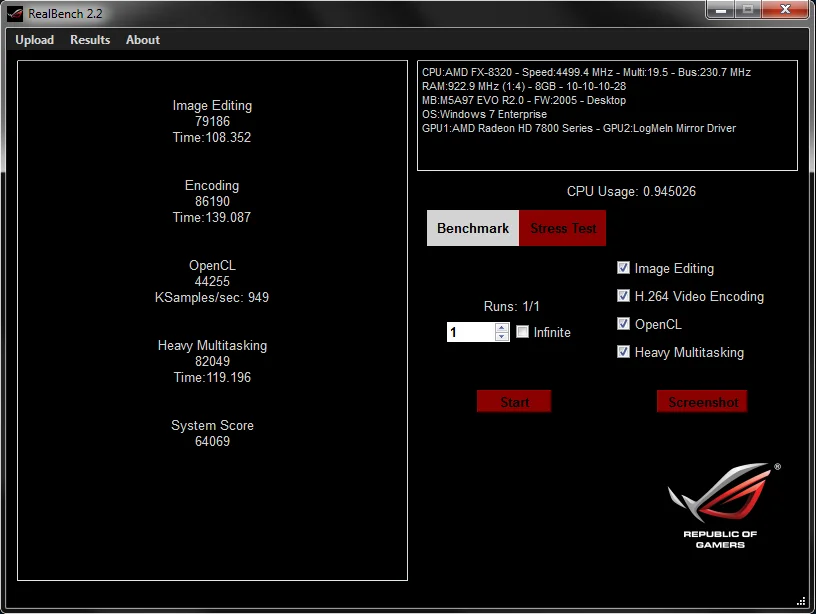Click the window resize grip
This screenshot has height=614, width=816.
point(801,602)
